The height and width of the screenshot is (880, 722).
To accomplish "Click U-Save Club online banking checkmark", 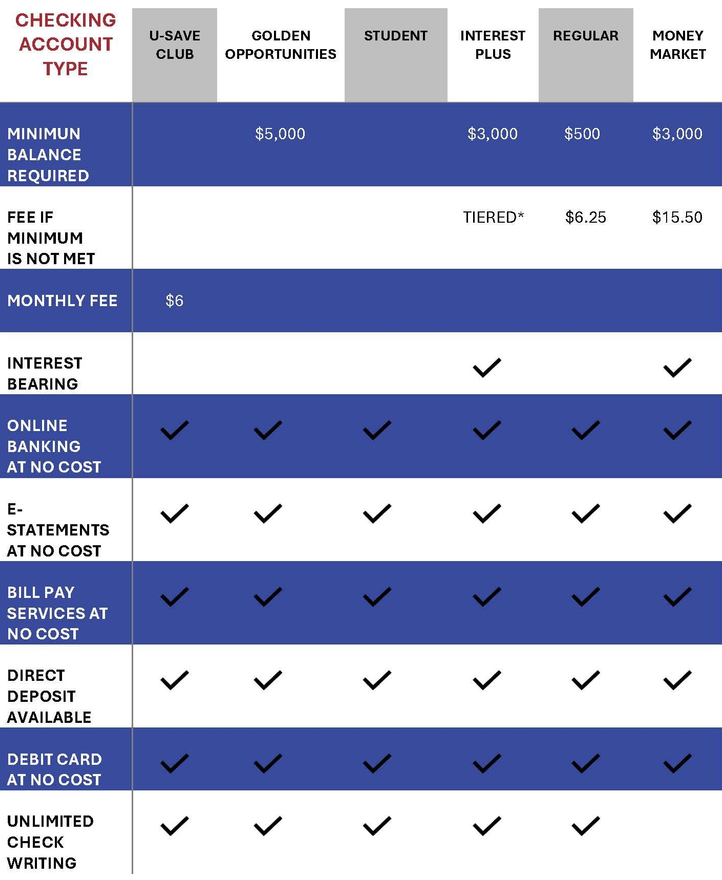I will (x=175, y=430).
